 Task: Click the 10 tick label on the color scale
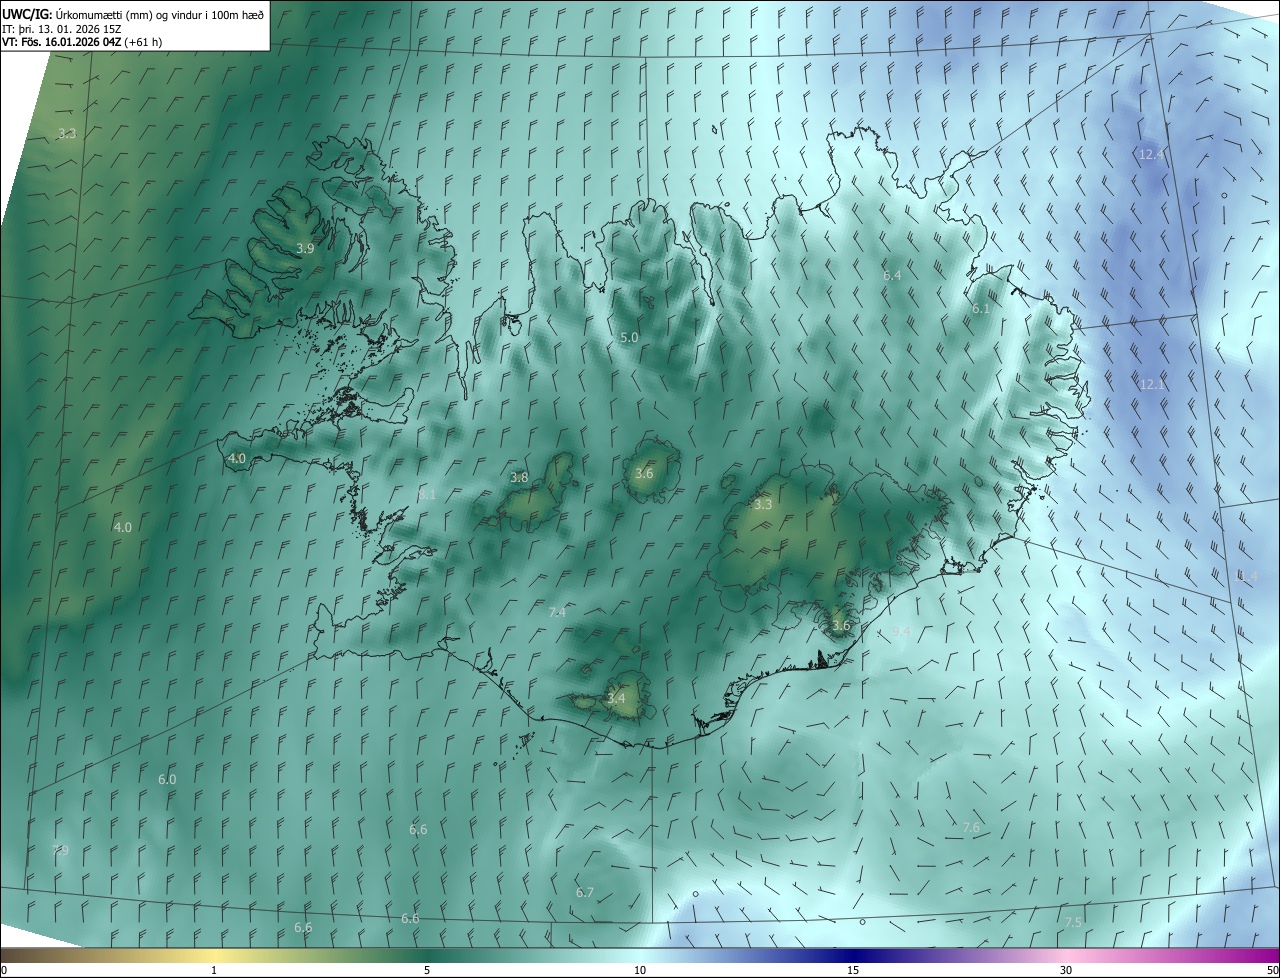click(x=640, y=970)
